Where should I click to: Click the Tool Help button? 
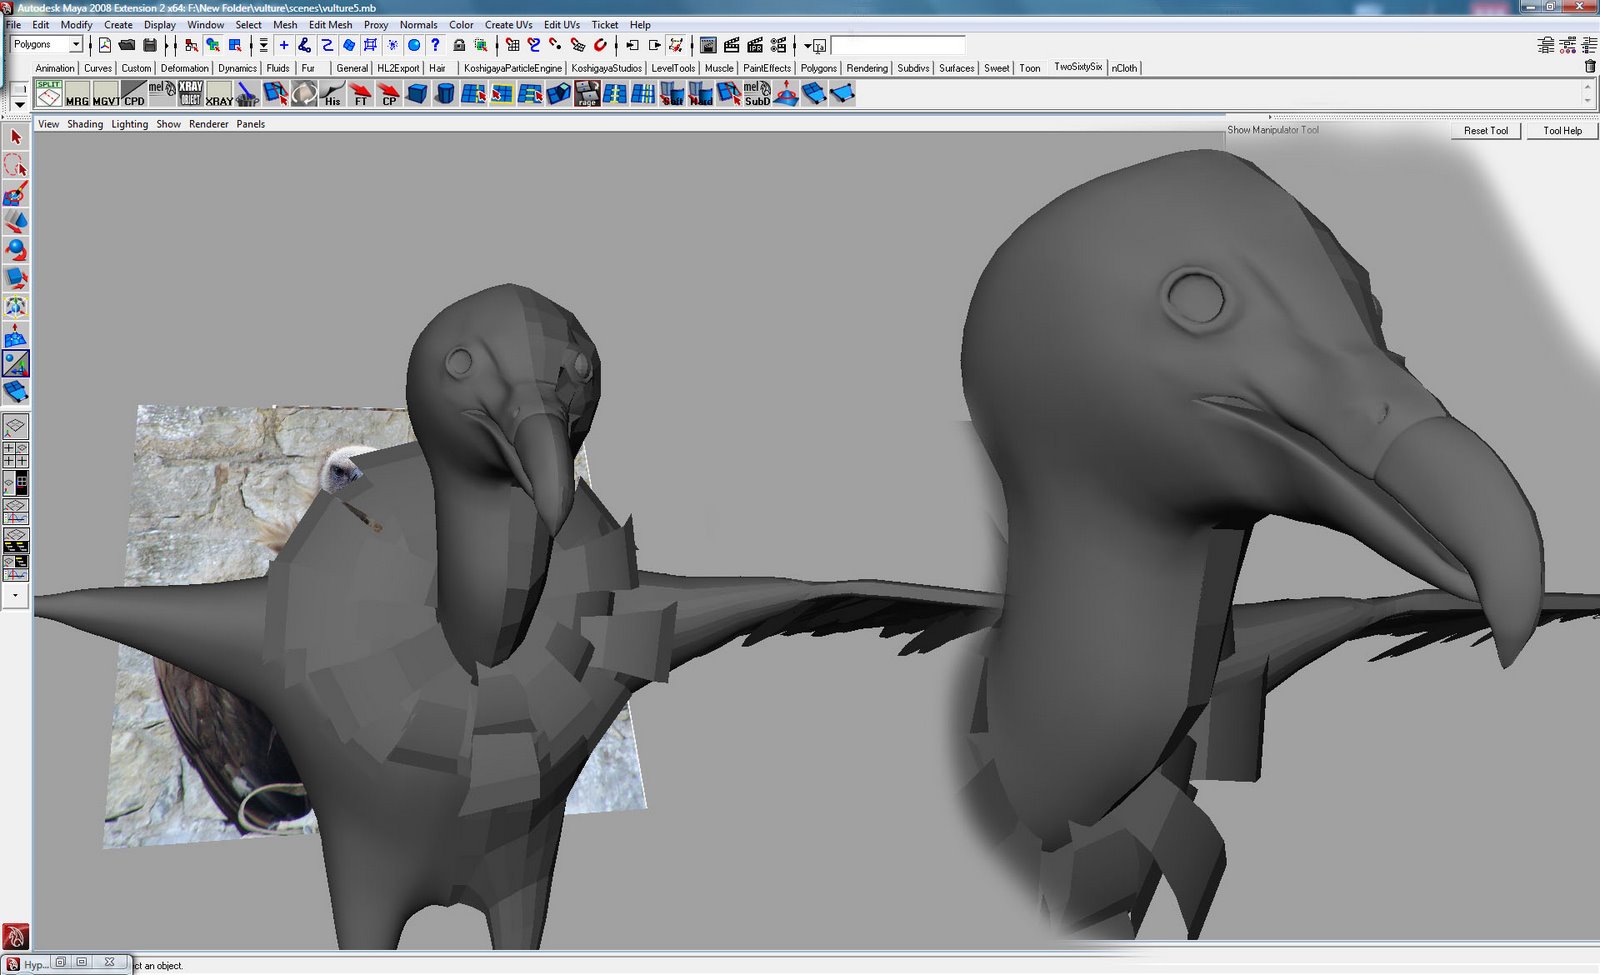click(1562, 131)
